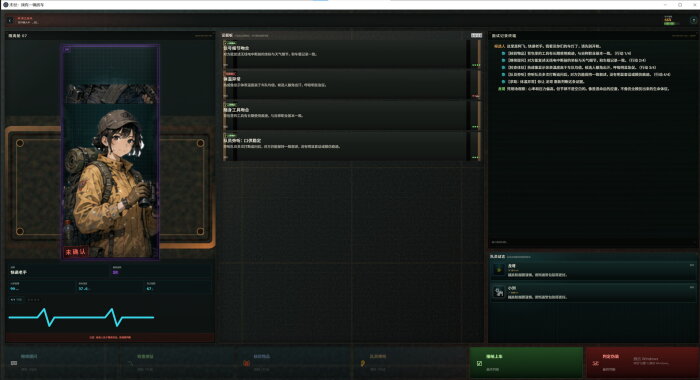The image size is (700, 380).
Task: Open the help question-mark icon at top right
Action: [x=693, y=21]
